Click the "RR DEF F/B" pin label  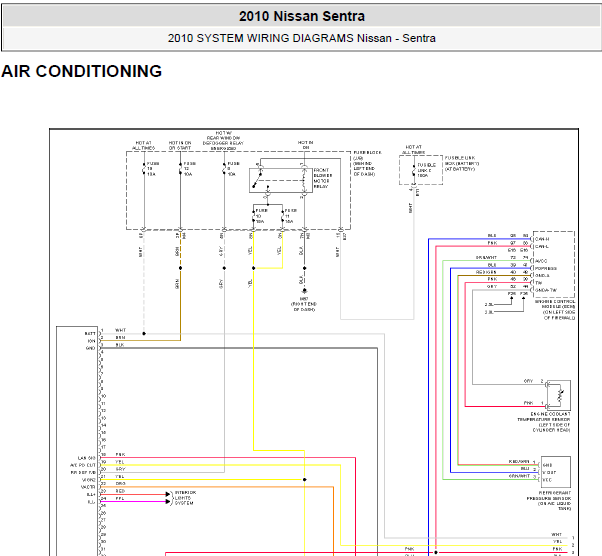pos(83,473)
